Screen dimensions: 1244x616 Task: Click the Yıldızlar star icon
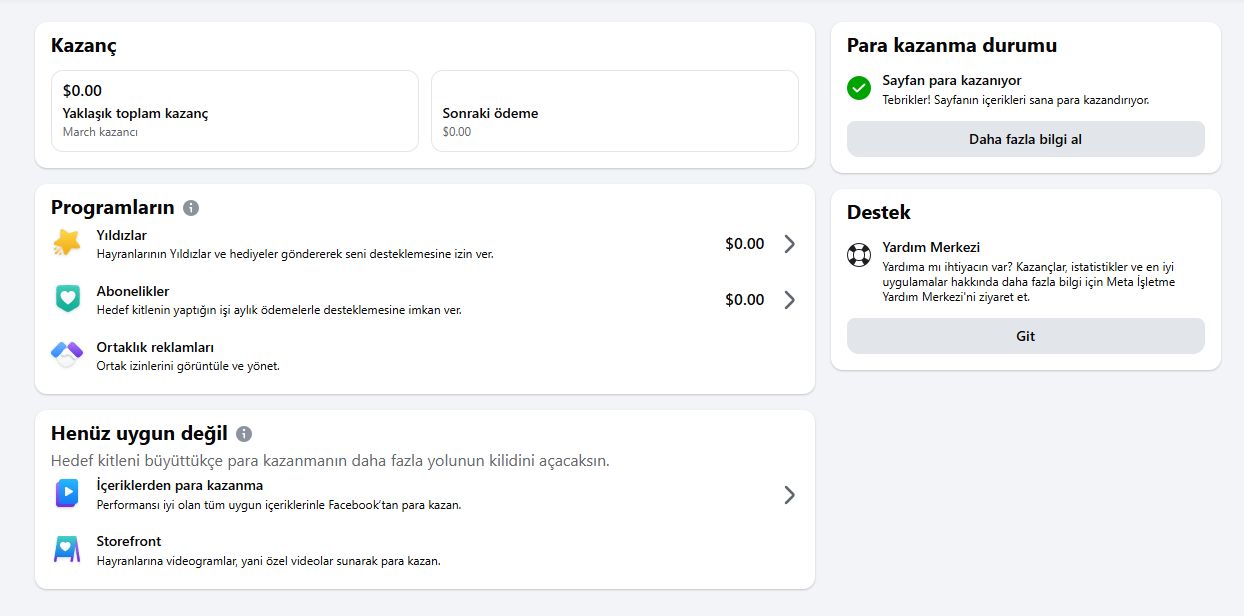click(67, 244)
